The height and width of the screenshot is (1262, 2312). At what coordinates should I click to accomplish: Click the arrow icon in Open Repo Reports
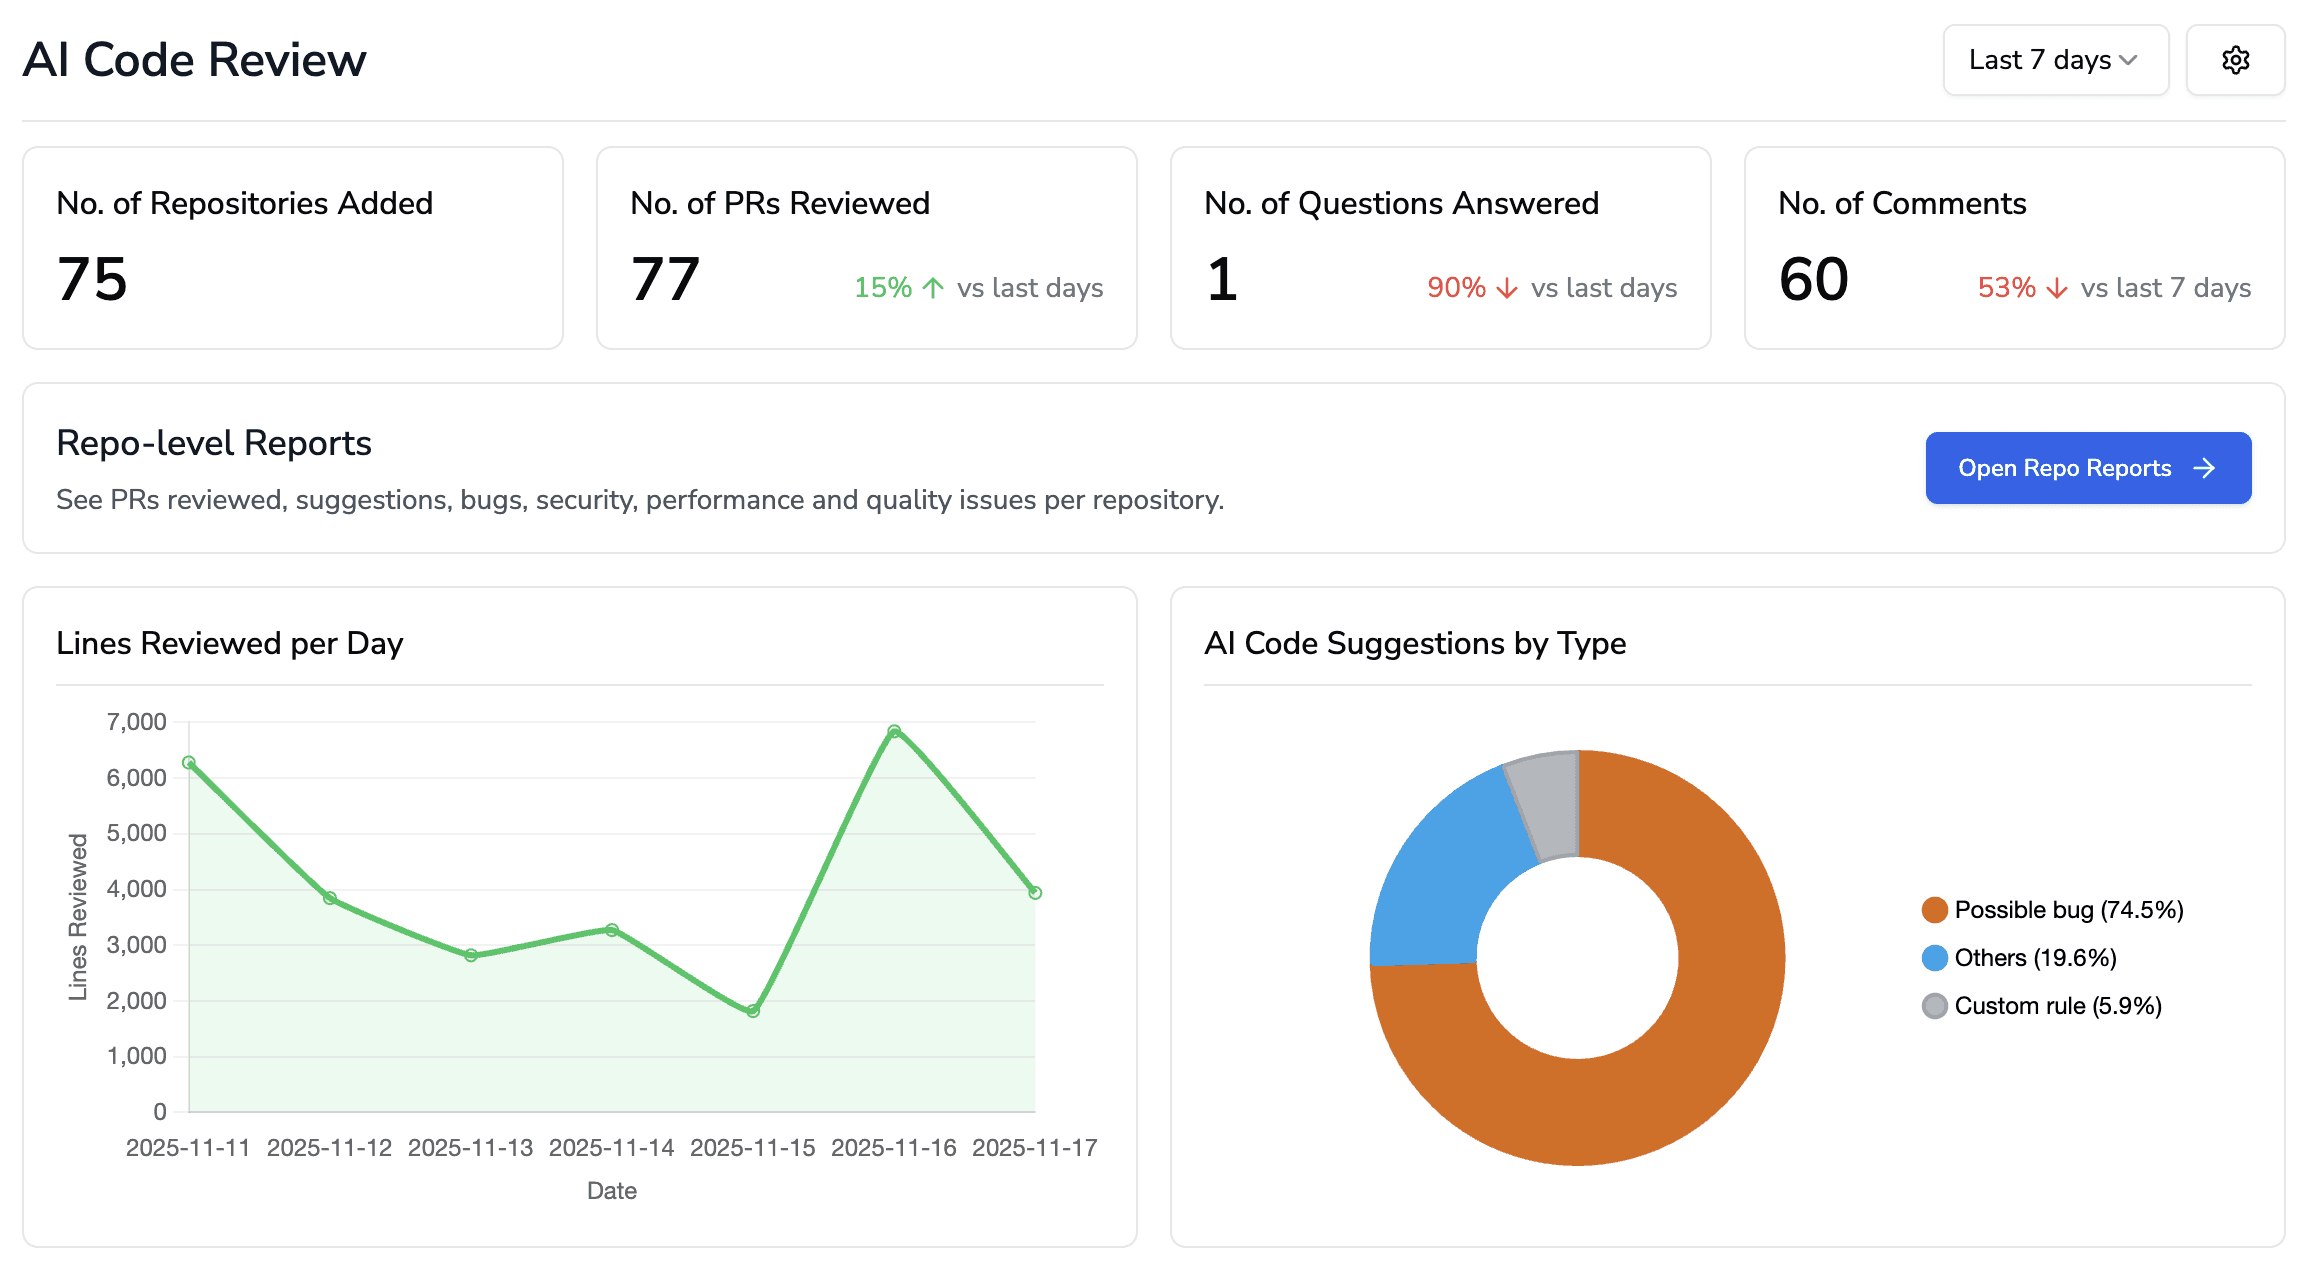(x=2204, y=468)
